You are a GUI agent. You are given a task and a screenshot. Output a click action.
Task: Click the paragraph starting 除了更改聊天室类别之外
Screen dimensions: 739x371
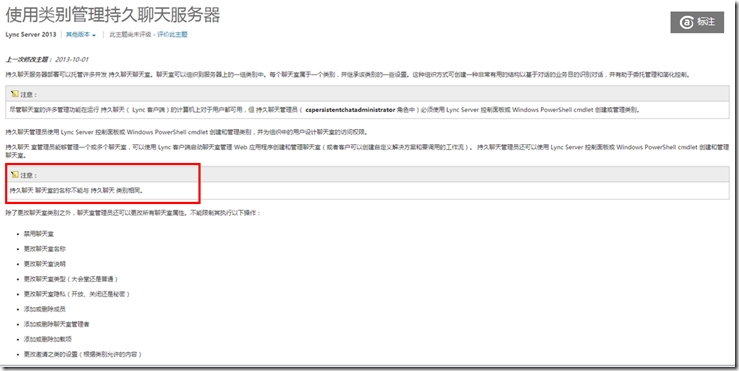point(132,213)
